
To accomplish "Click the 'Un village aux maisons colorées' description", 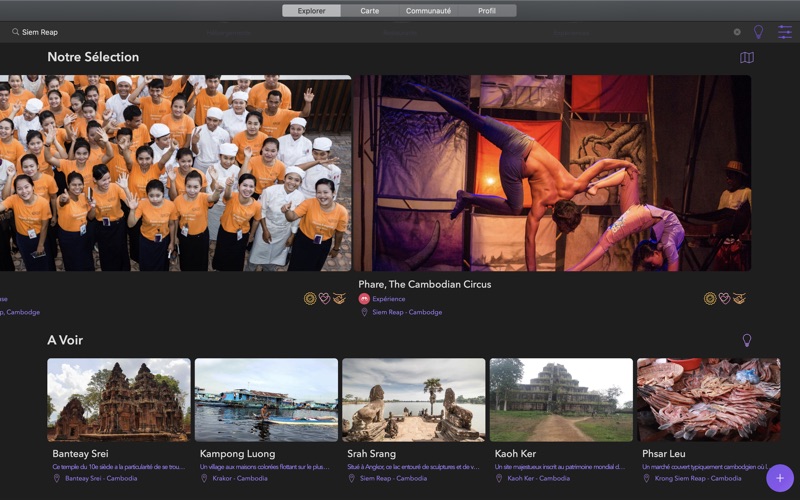I will point(264,467).
